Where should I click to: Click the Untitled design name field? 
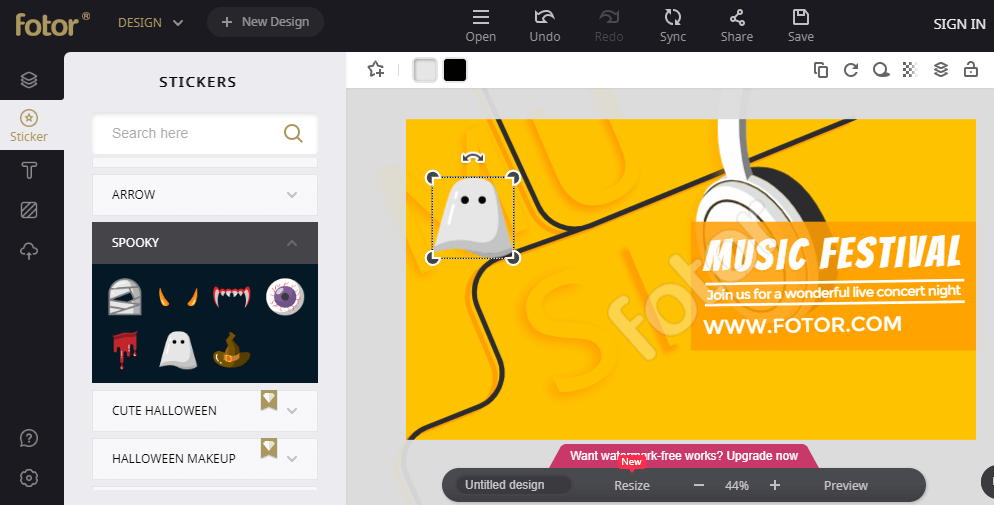coord(513,485)
